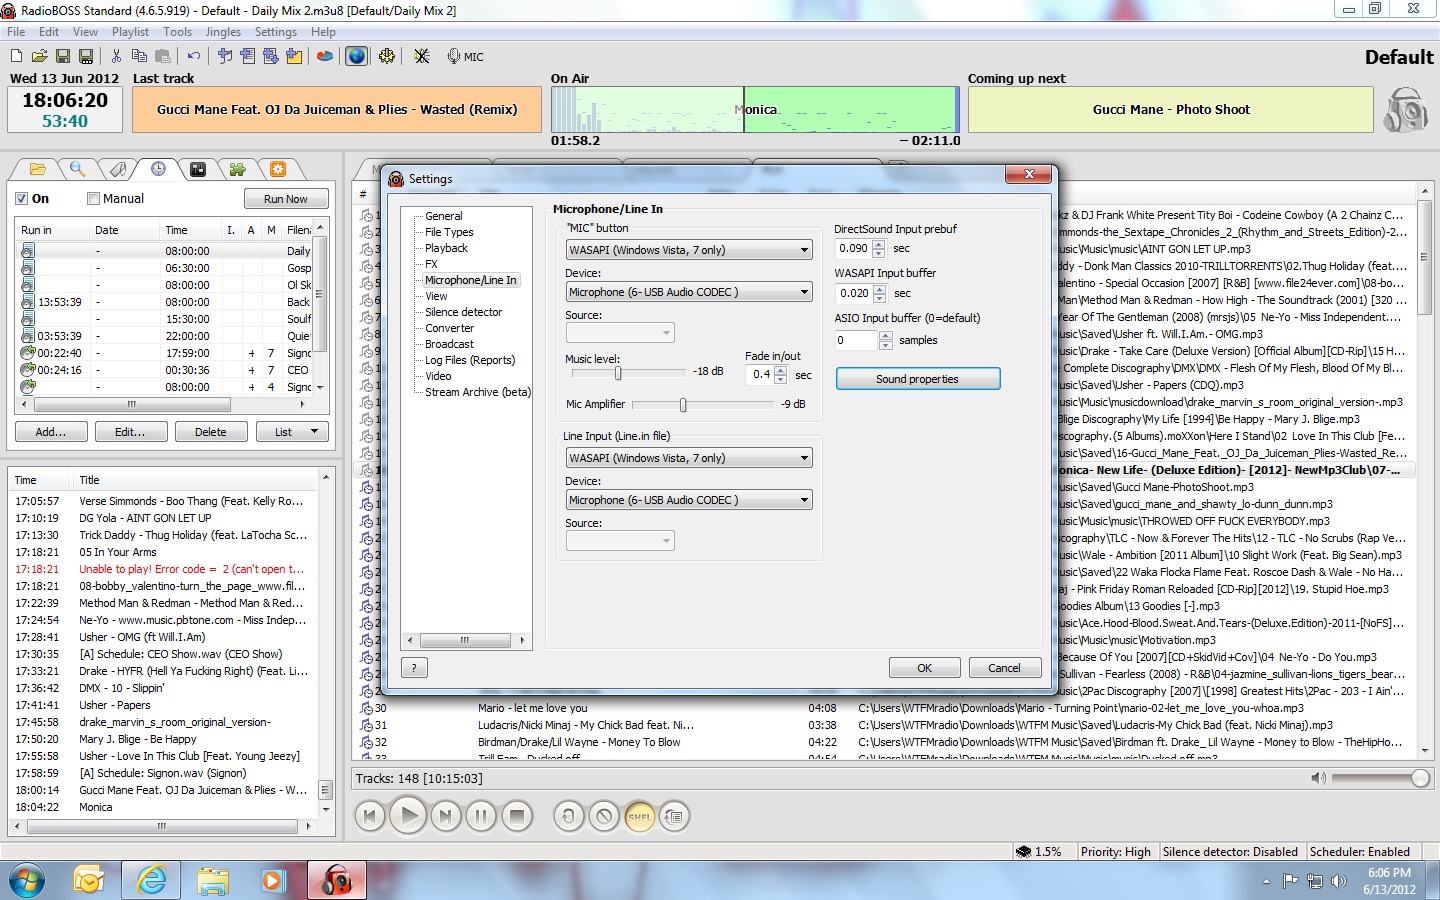The image size is (1440, 900).
Task: Select Playback in Settings tree
Action: (x=446, y=248)
